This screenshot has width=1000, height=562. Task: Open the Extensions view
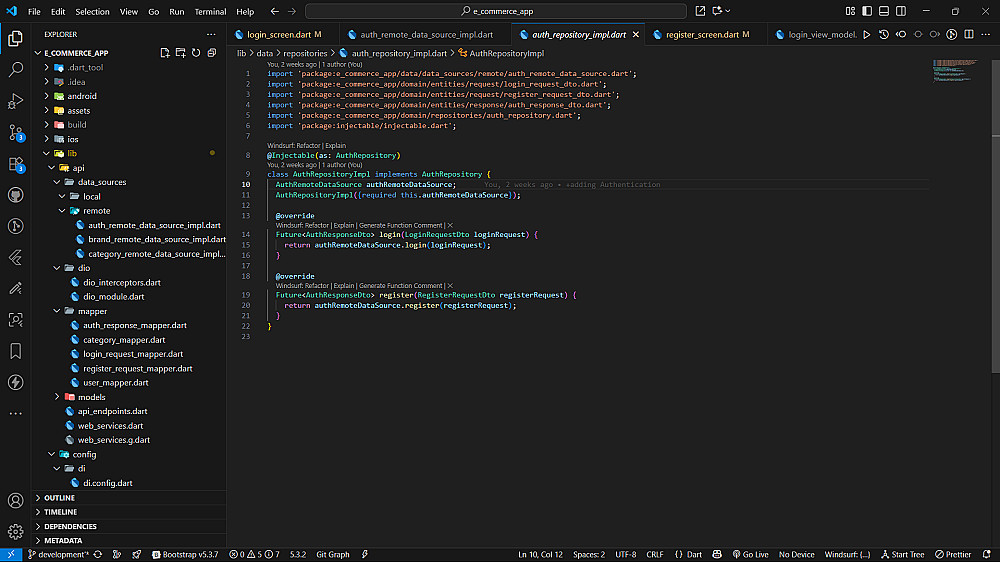point(15,164)
